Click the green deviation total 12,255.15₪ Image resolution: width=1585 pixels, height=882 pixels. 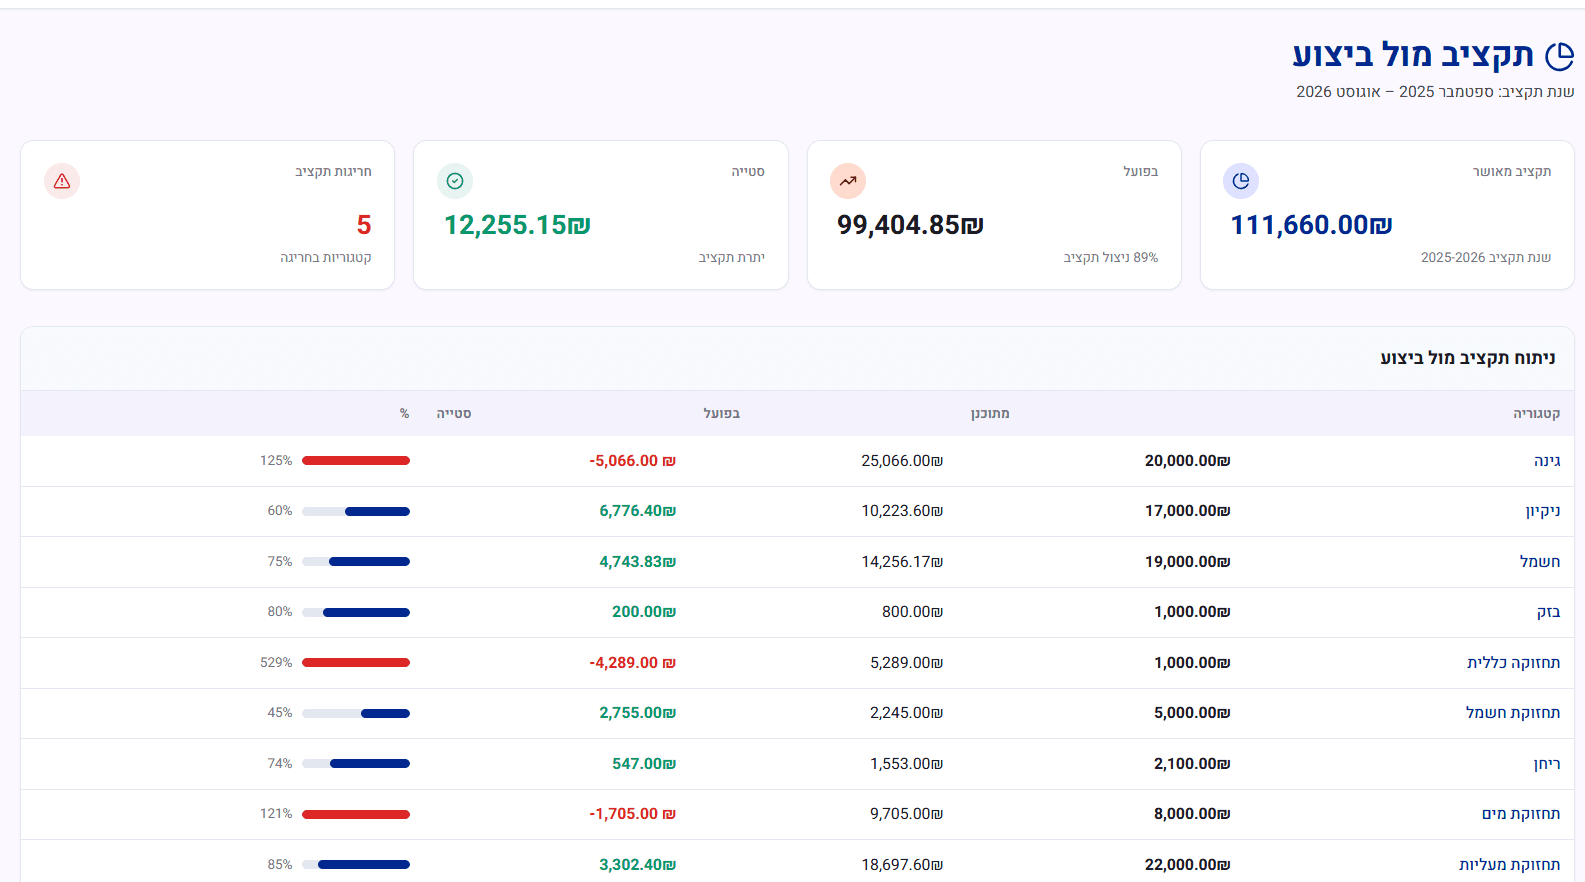517,225
